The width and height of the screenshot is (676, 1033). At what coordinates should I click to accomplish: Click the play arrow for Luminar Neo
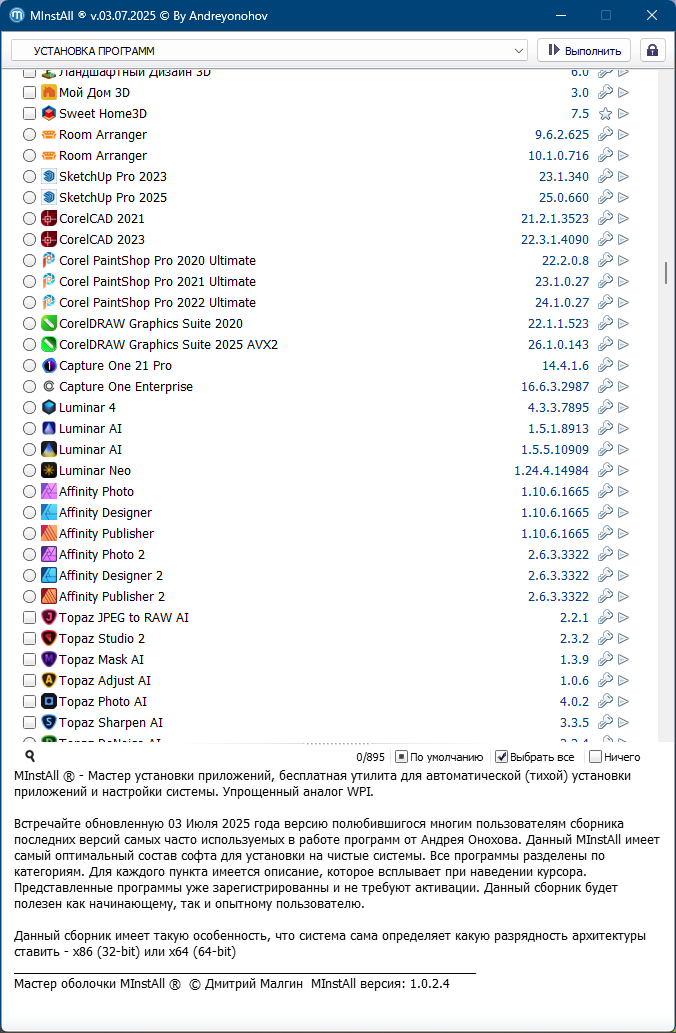(x=623, y=470)
